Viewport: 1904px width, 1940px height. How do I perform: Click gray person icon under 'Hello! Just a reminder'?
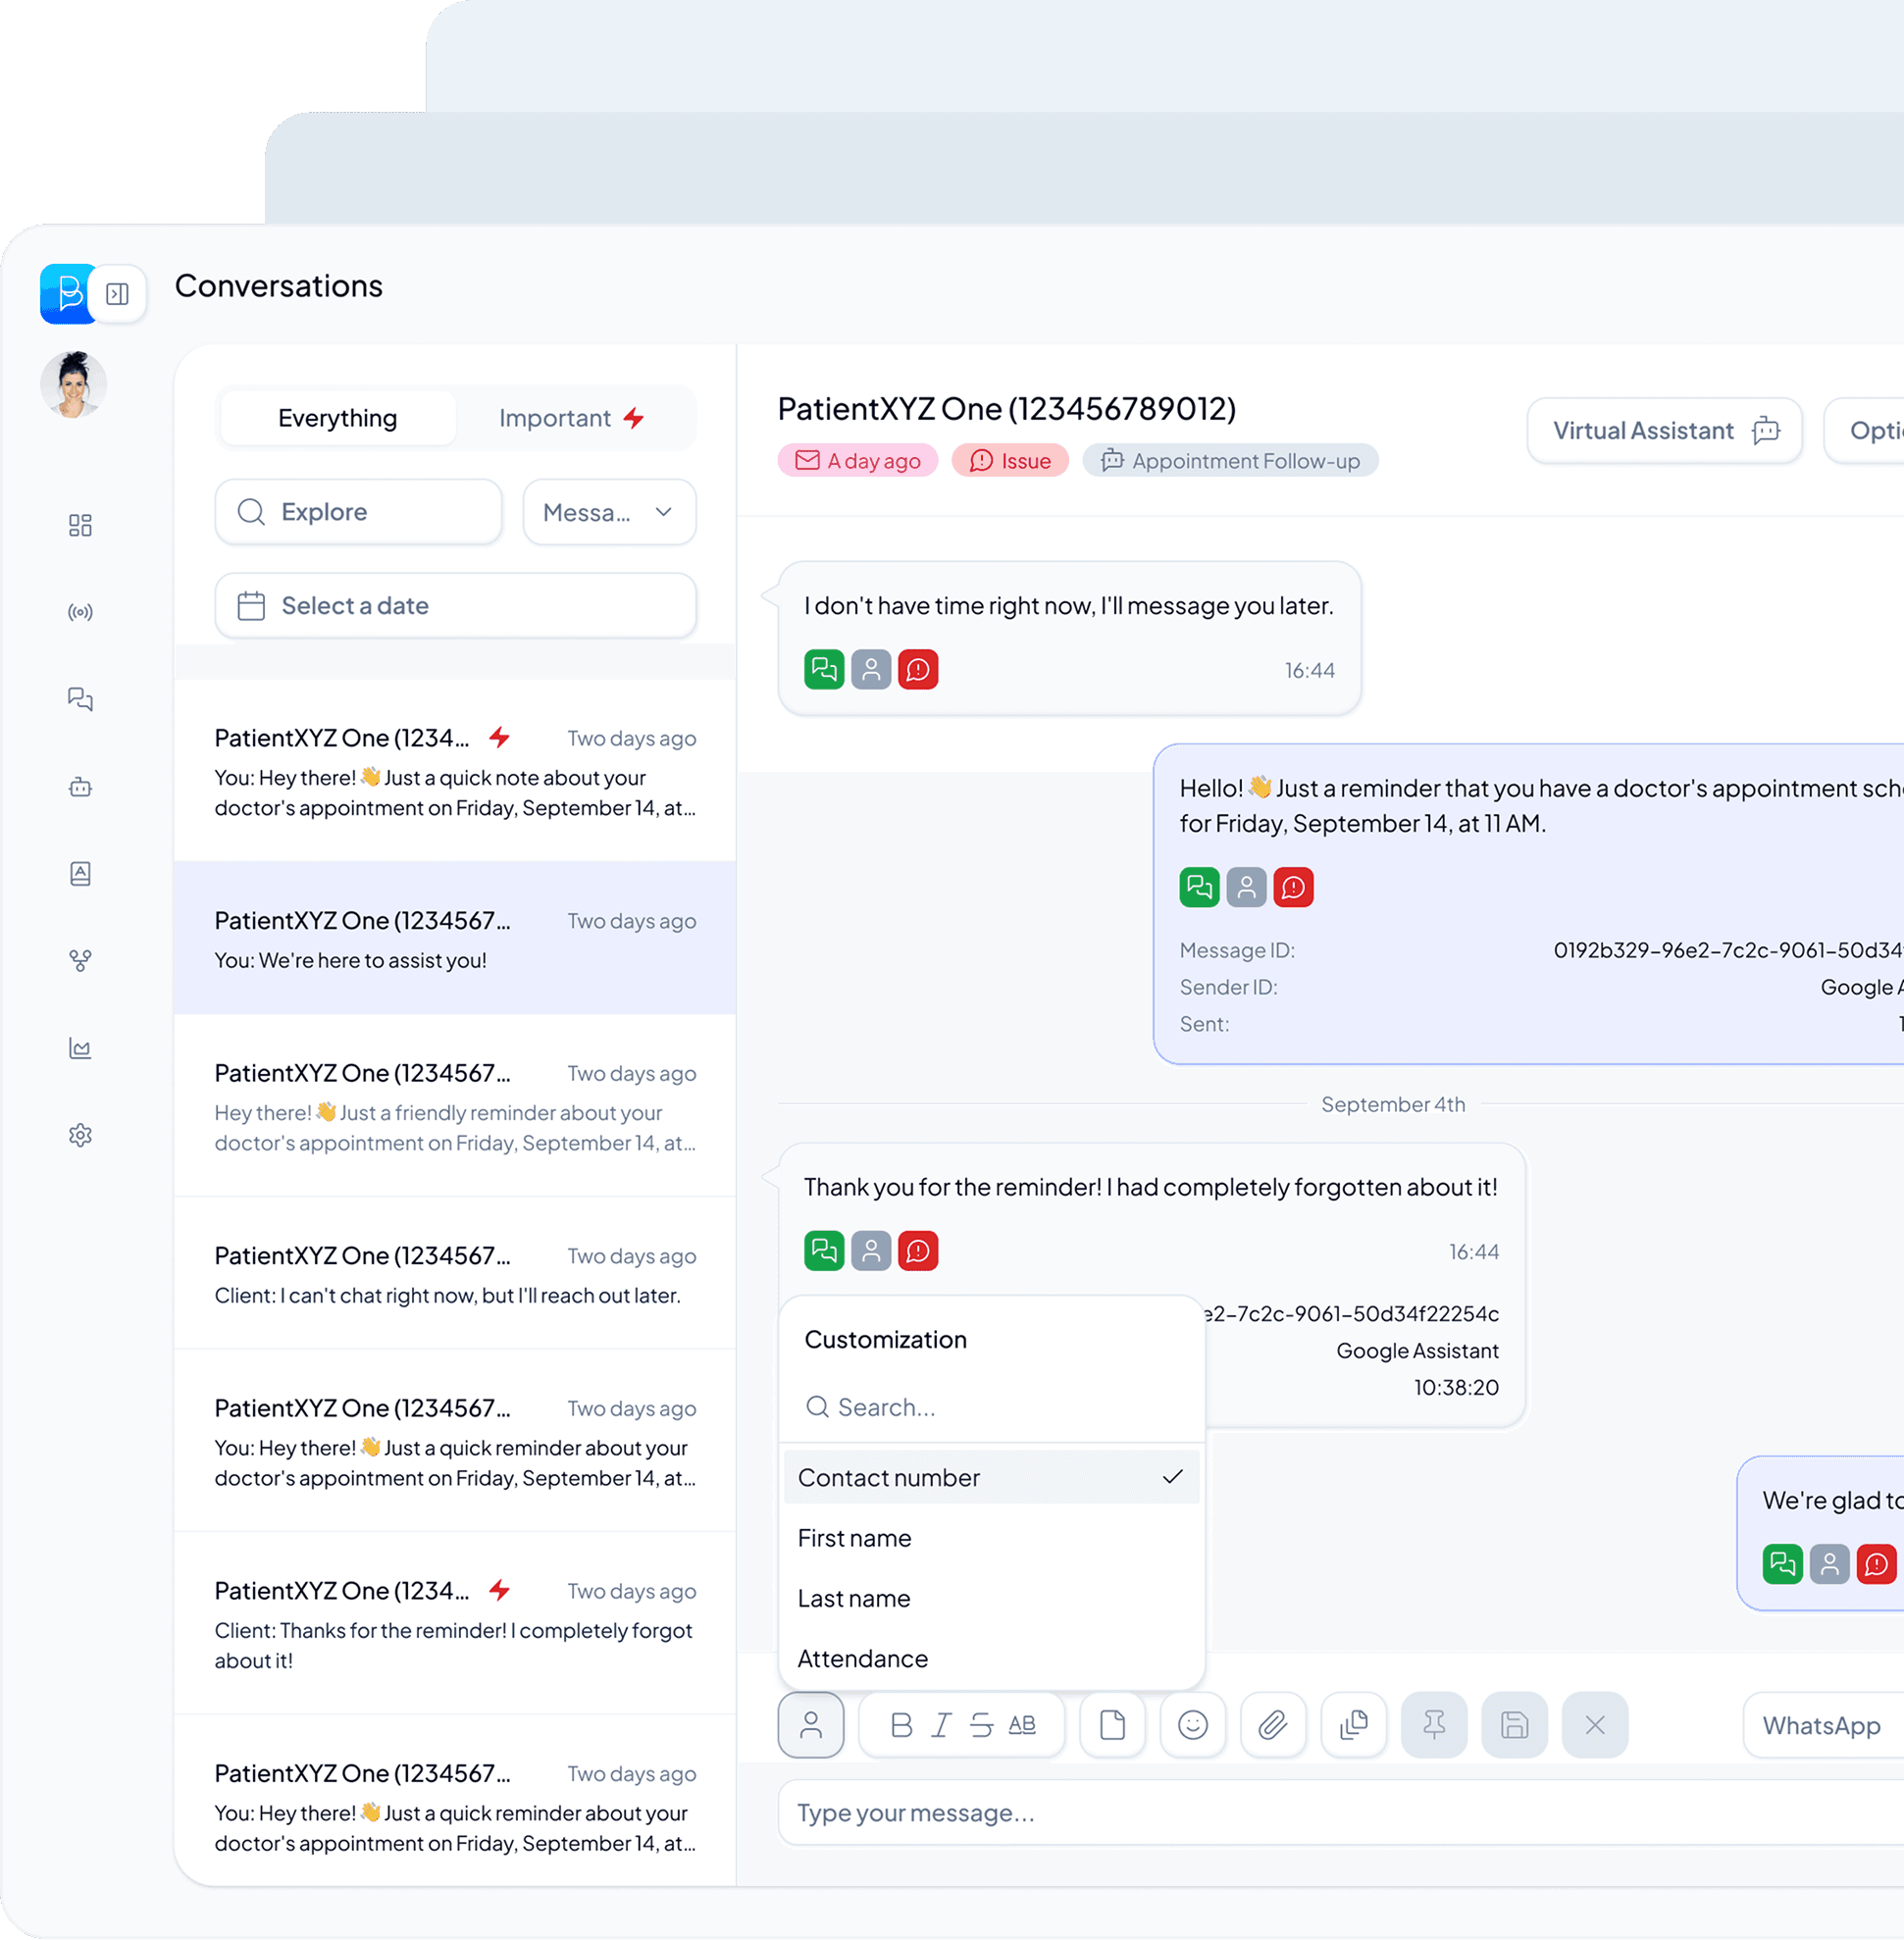pos(1246,887)
